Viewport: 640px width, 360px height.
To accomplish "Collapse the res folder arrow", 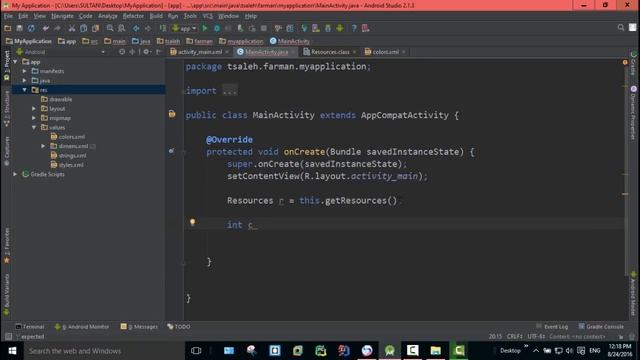I will [x=24, y=90].
